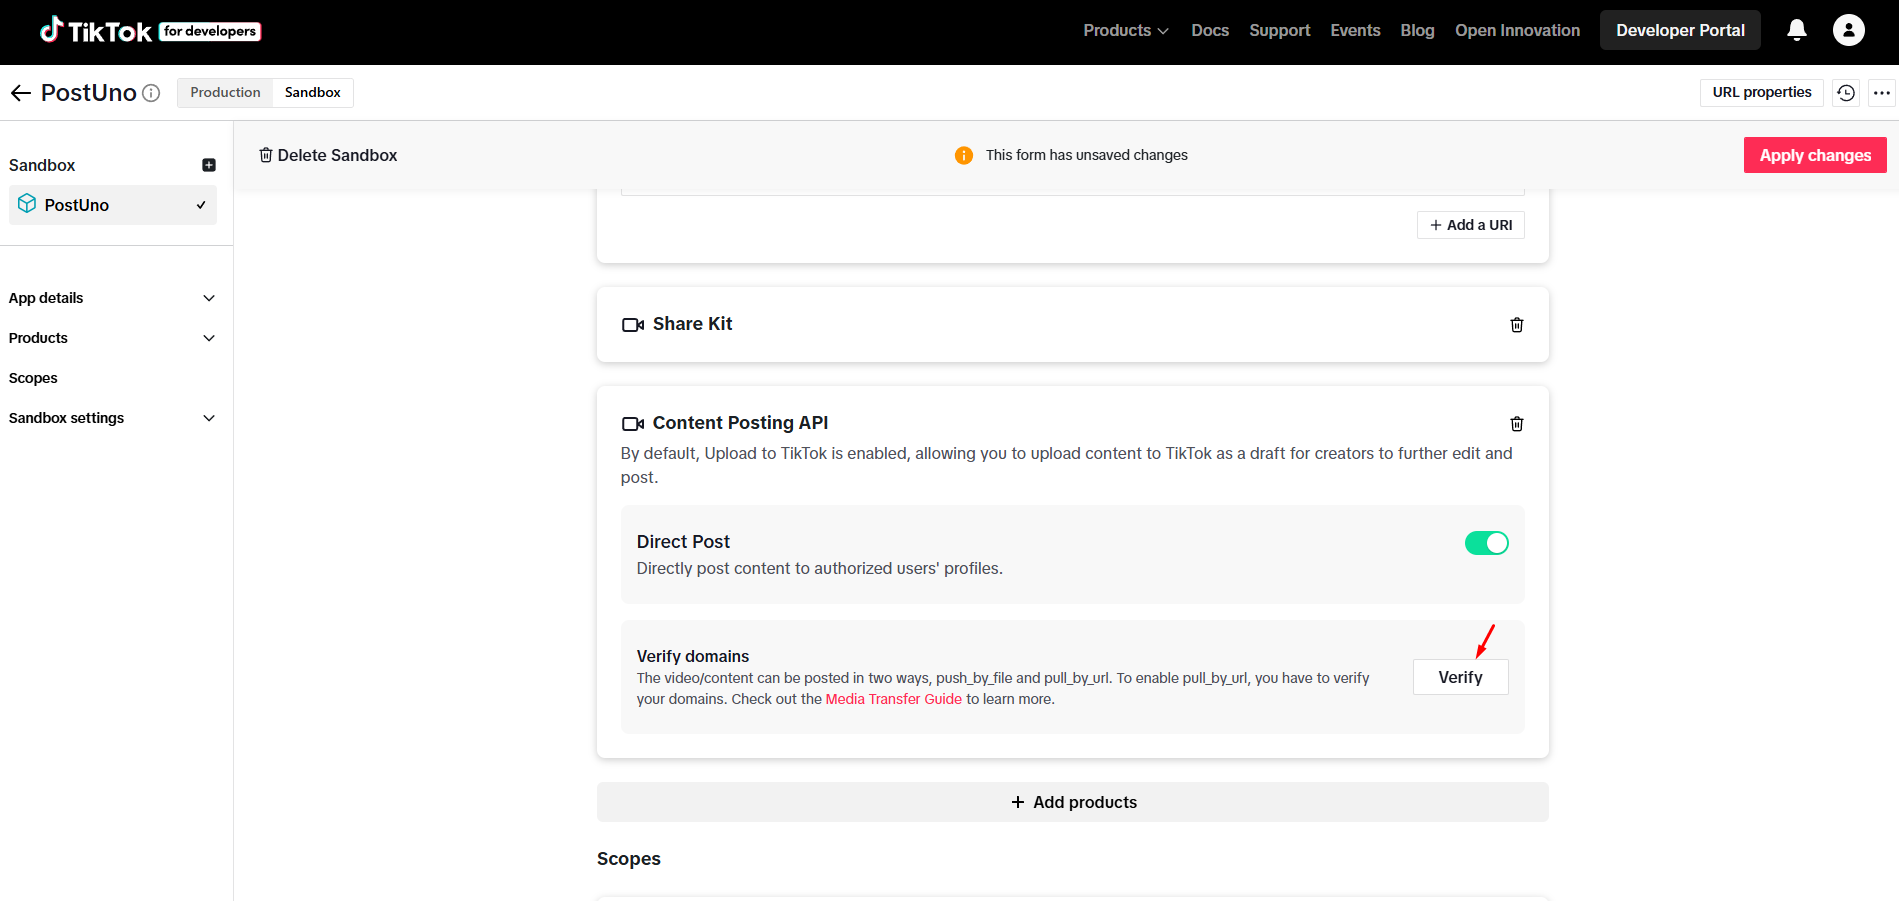Select the PostUno sandbox item
This screenshot has width=1899, height=901.
112,205
